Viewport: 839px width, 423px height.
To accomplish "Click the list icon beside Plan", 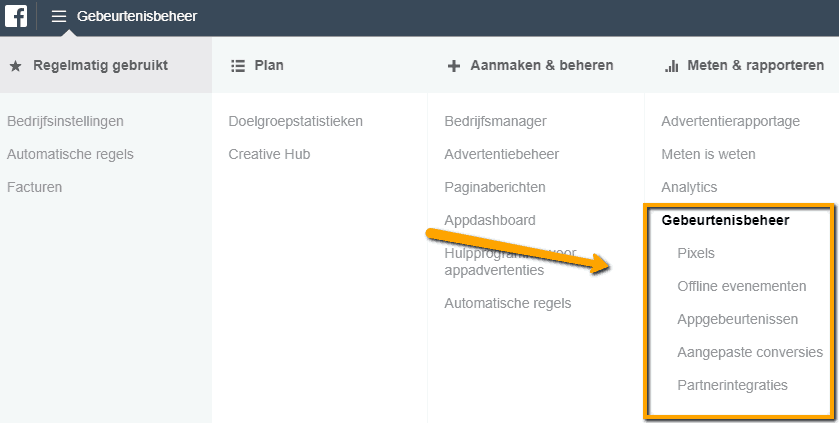I will (x=238, y=66).
